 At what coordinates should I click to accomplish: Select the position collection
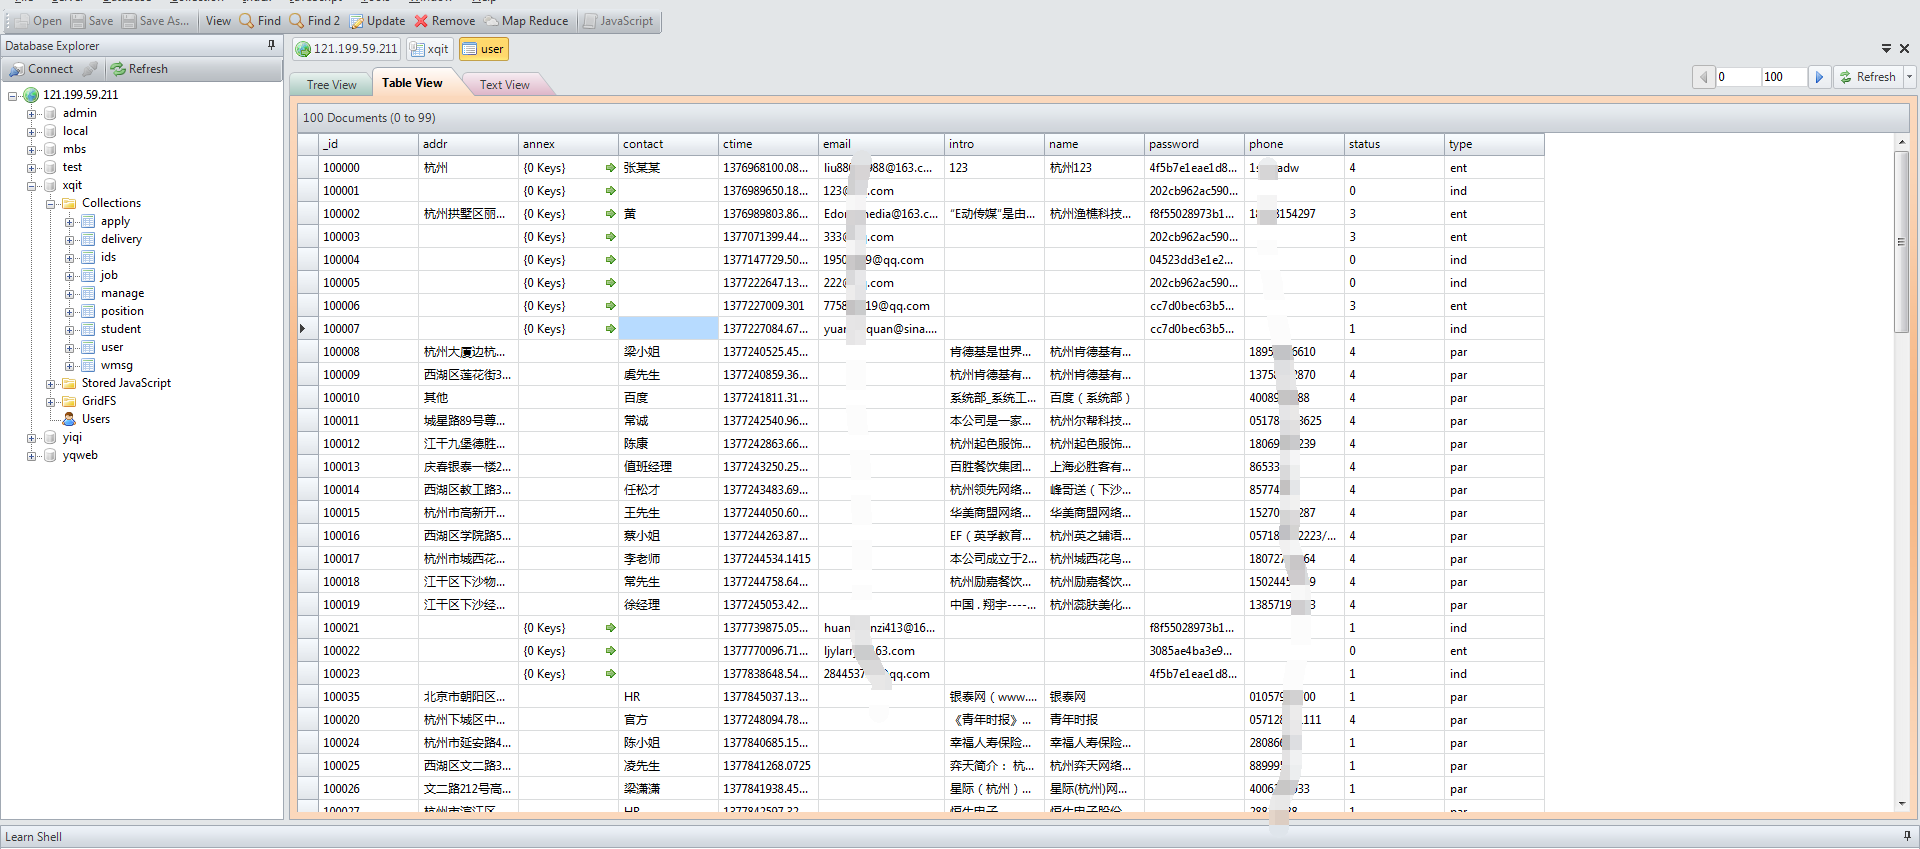pos(122,311)
